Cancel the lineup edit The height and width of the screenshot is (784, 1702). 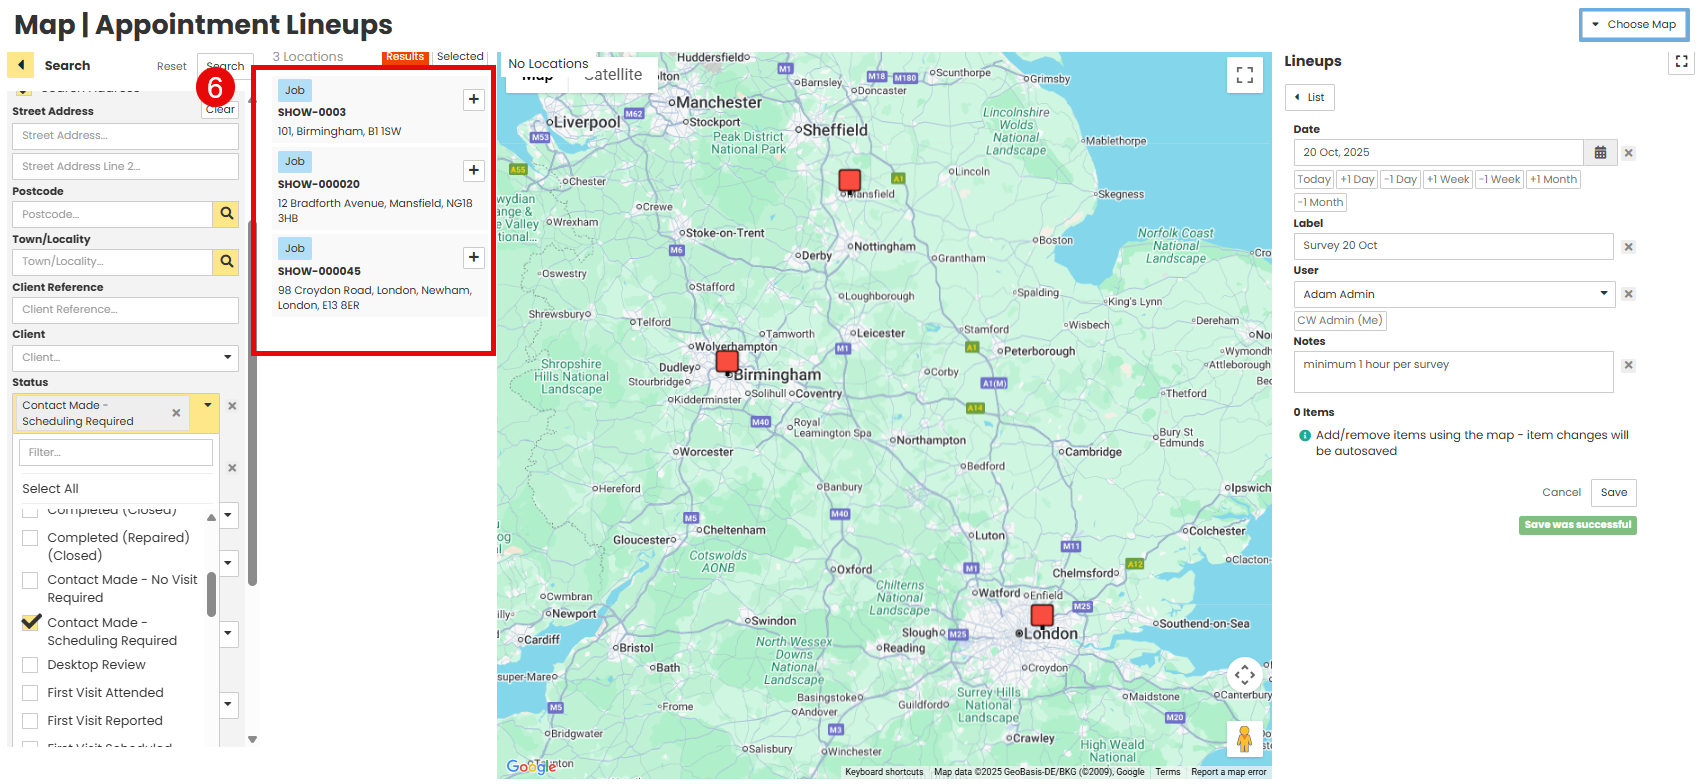click(1561, 493)
